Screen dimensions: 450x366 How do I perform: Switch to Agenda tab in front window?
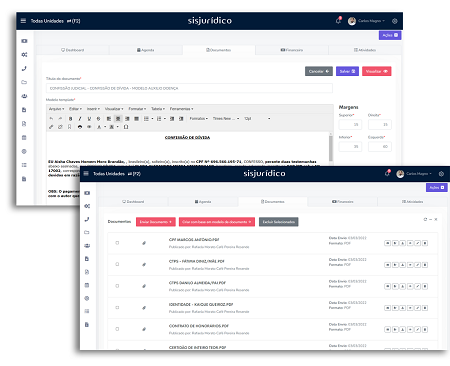point(203,202)
